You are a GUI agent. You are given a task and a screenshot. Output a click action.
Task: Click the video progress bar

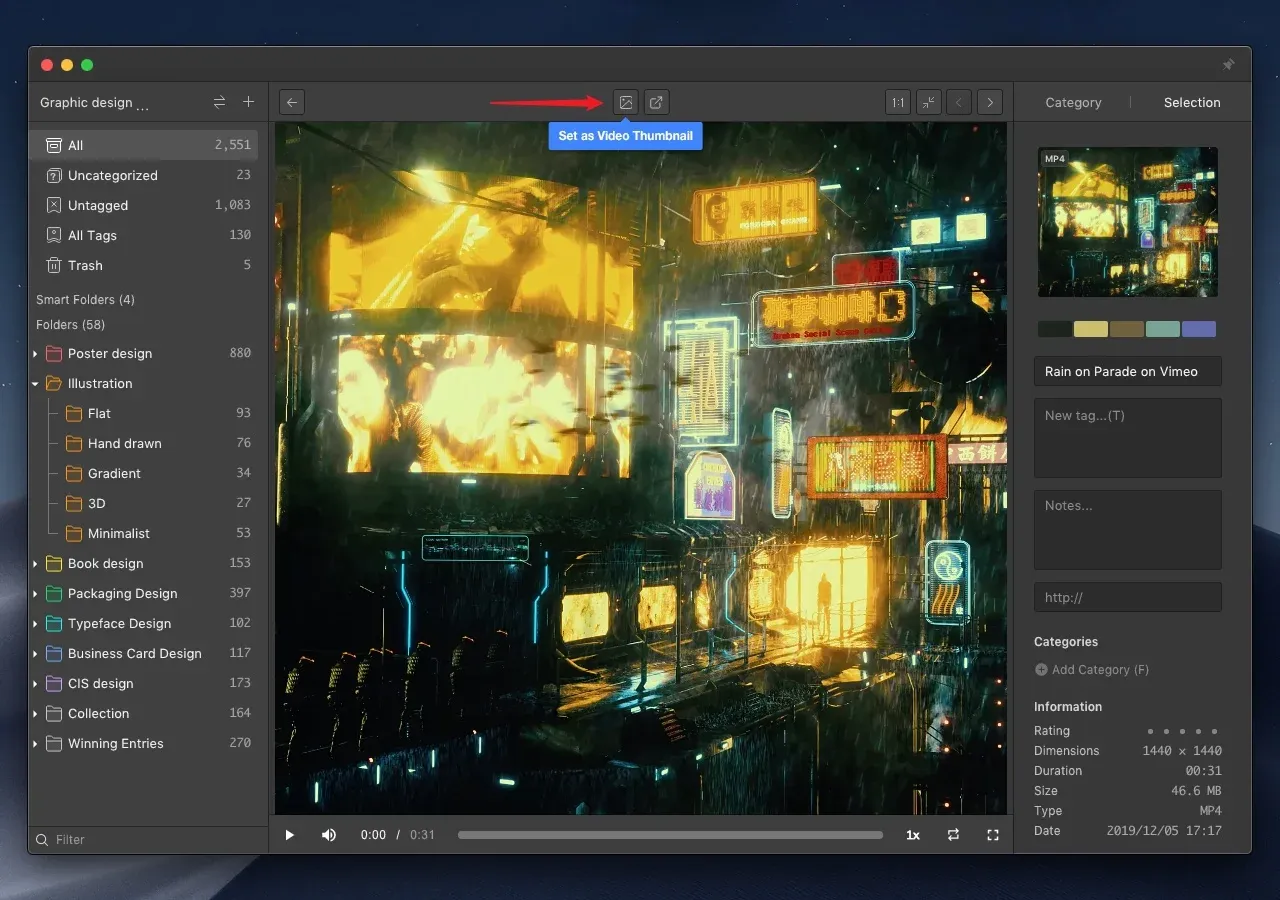click(x=670, y=835)
